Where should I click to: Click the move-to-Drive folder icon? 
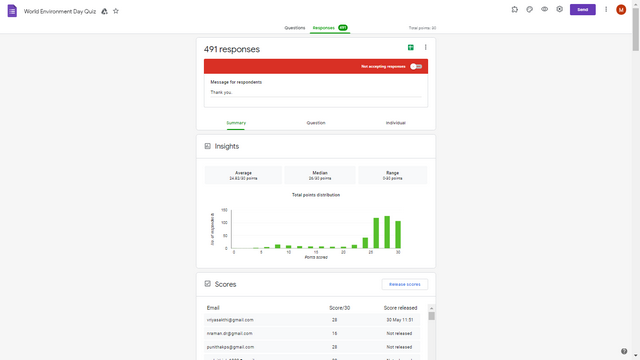coord(104,11)
